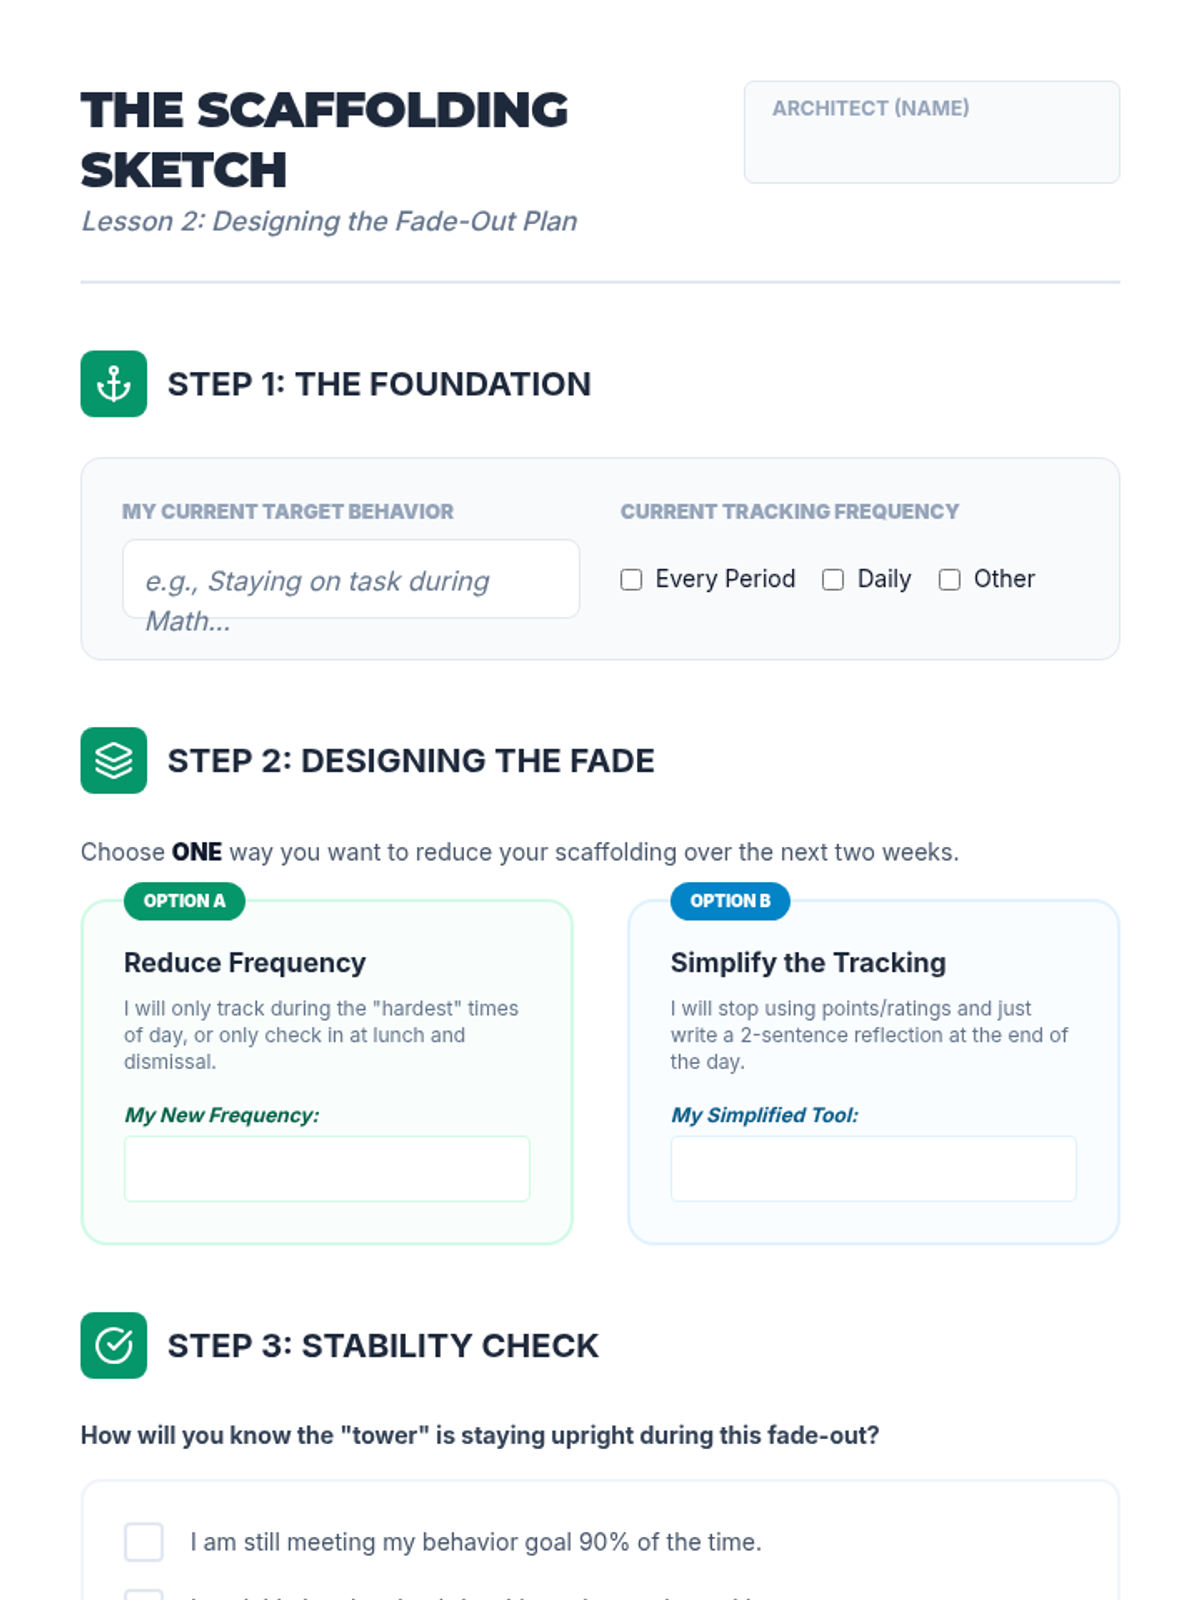Select the Reduce Frequency heading
The image size is (1200, 1600).
coord(245,963)
